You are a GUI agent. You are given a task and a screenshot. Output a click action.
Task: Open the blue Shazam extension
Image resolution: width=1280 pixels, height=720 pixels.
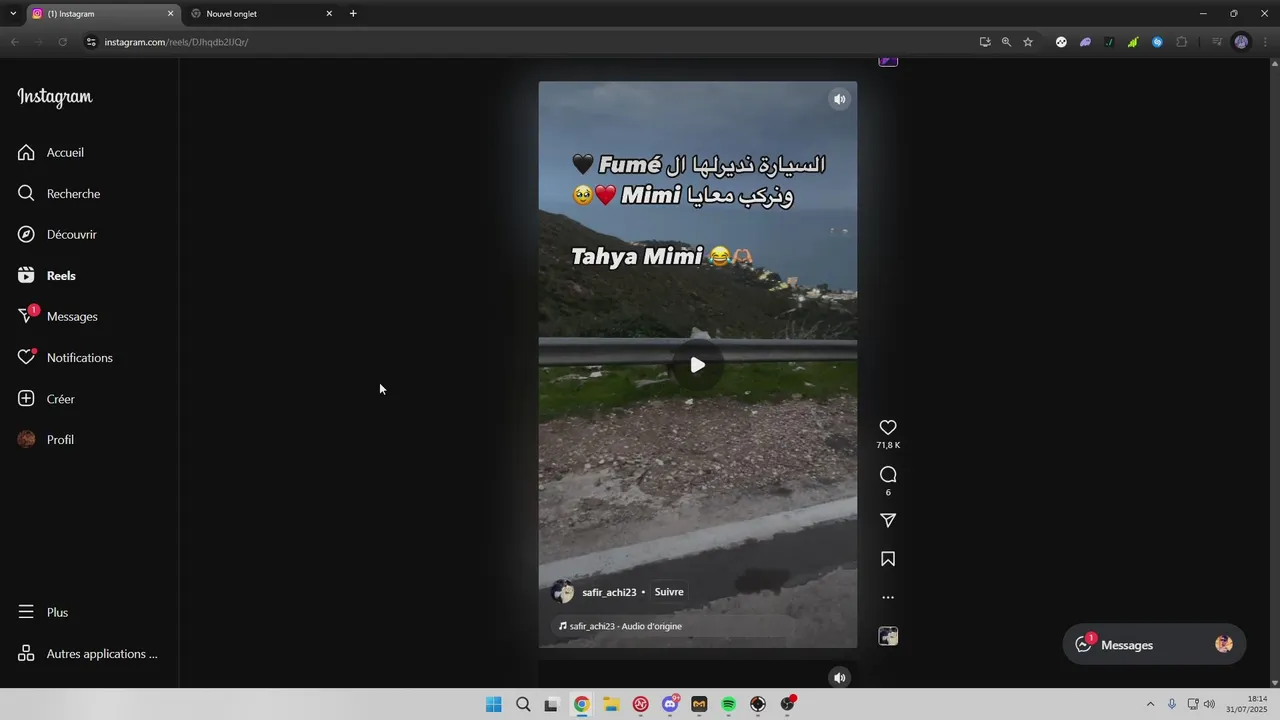(x=1157, y=42)
